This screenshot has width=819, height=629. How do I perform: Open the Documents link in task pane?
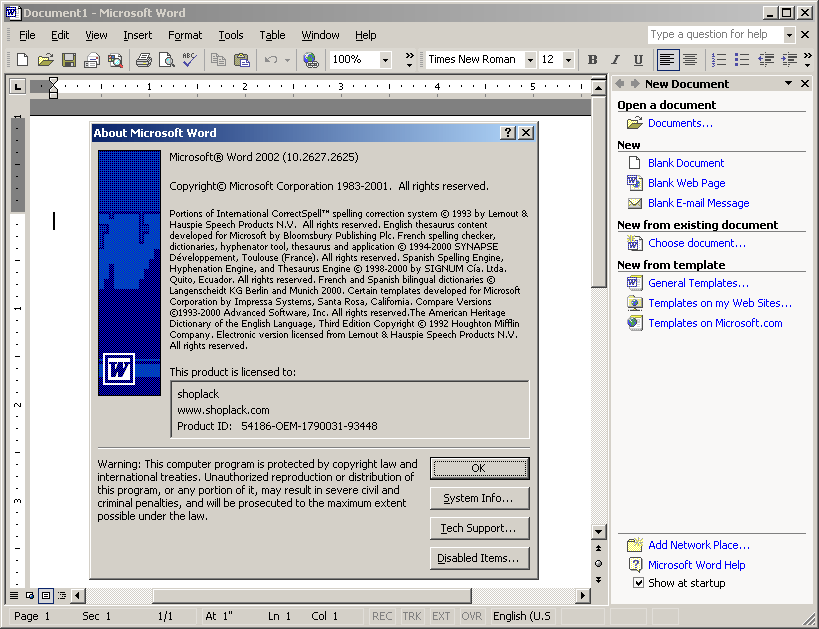(680, 123)
